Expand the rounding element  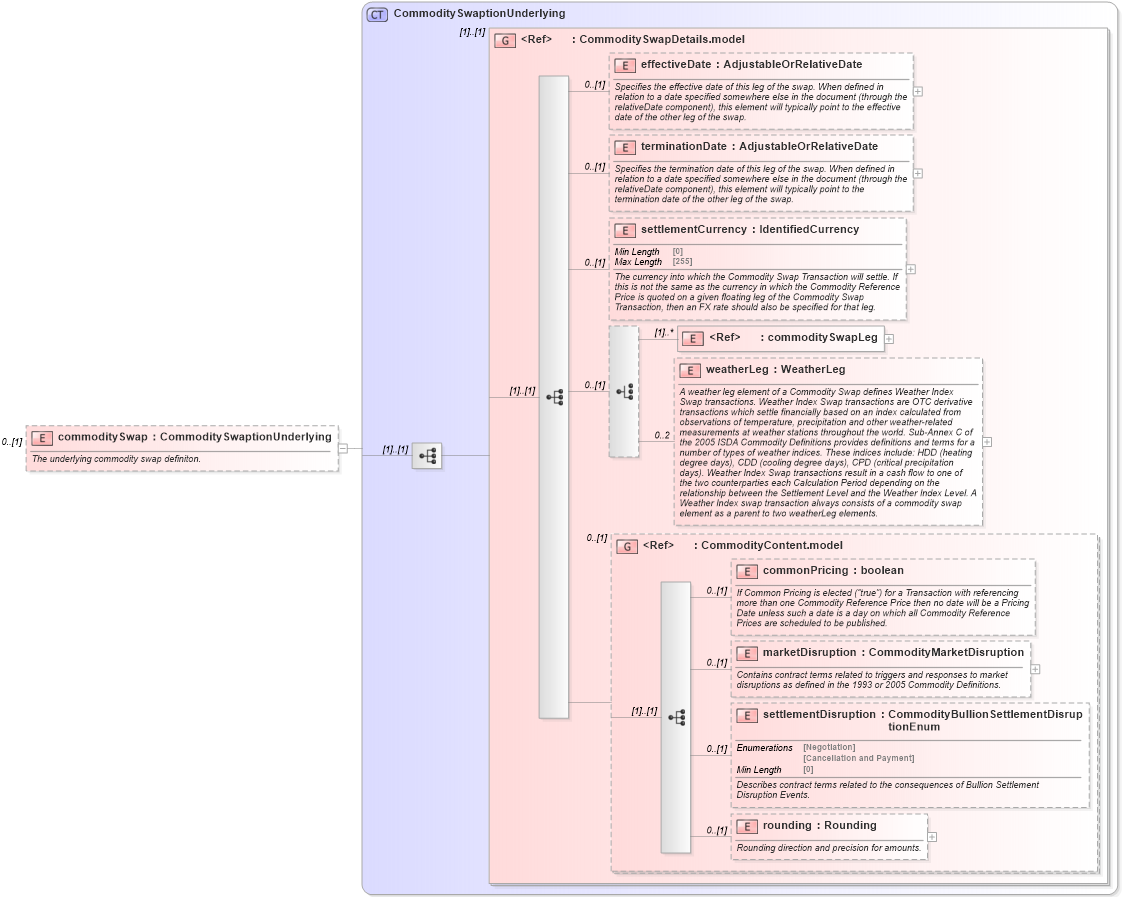tap(932, 837)
